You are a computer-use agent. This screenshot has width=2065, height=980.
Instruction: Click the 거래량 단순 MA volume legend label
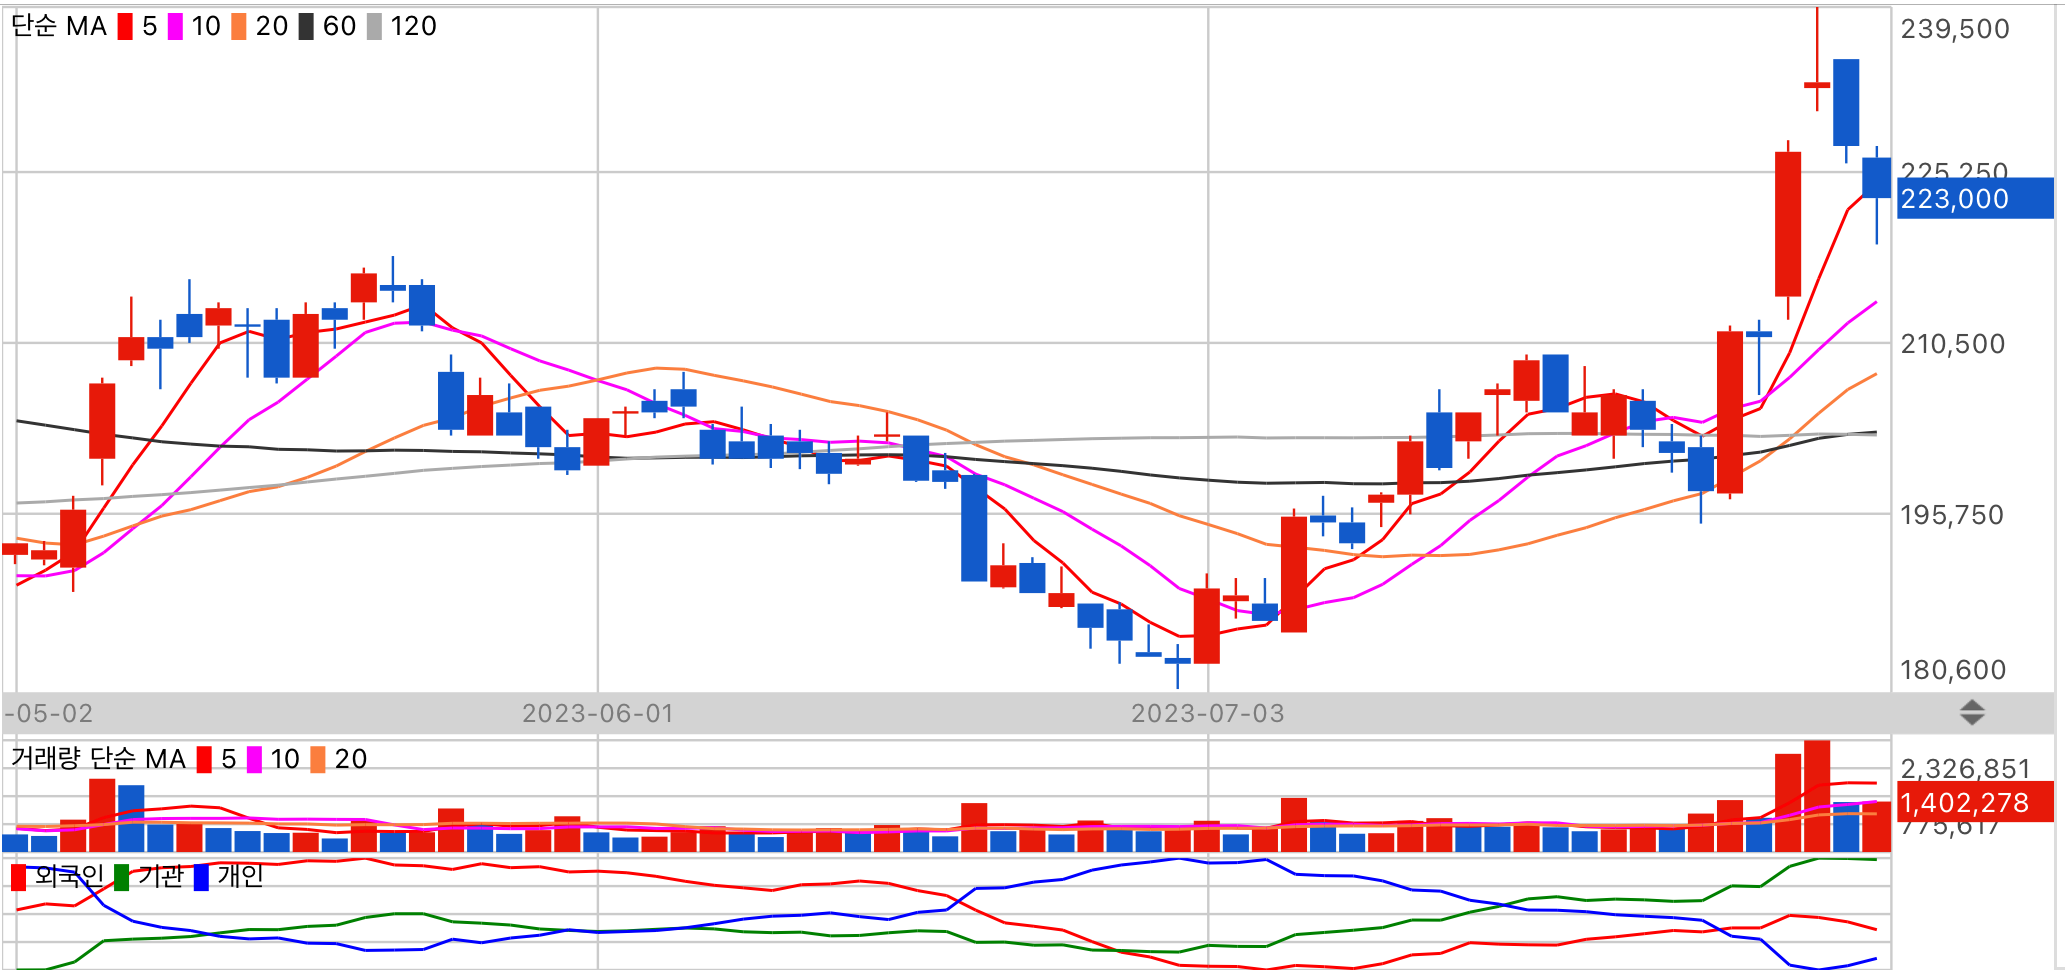[x=98, y=759]
